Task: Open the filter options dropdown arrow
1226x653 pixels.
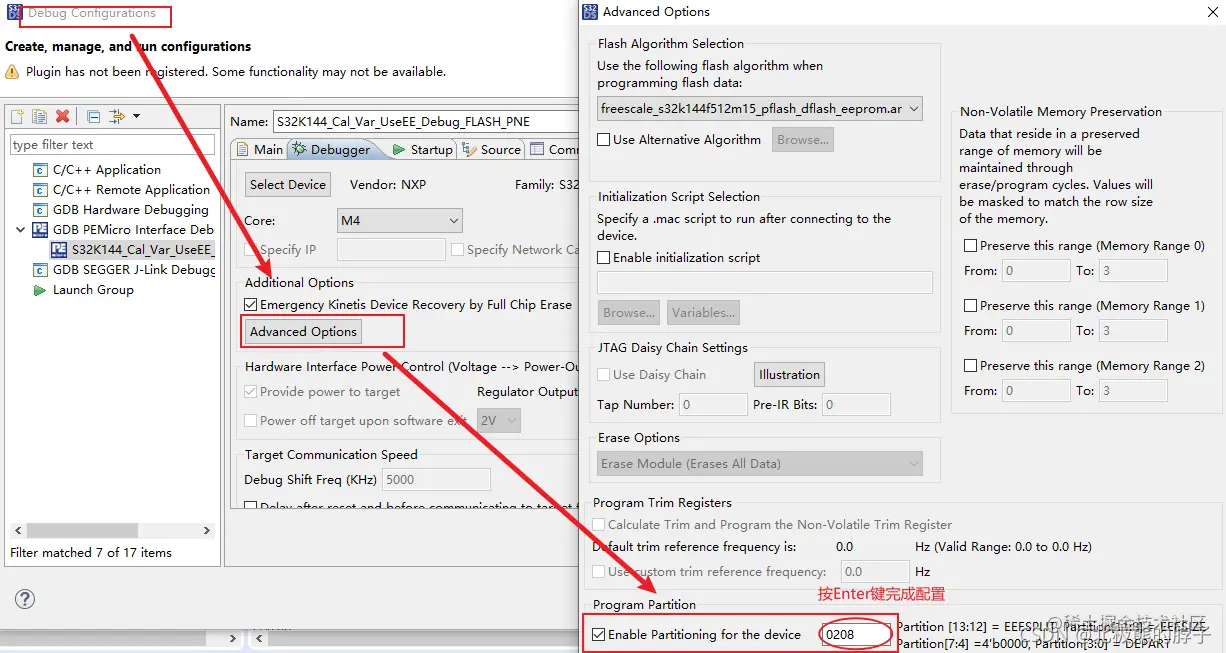Action: (x=136, y=117)
